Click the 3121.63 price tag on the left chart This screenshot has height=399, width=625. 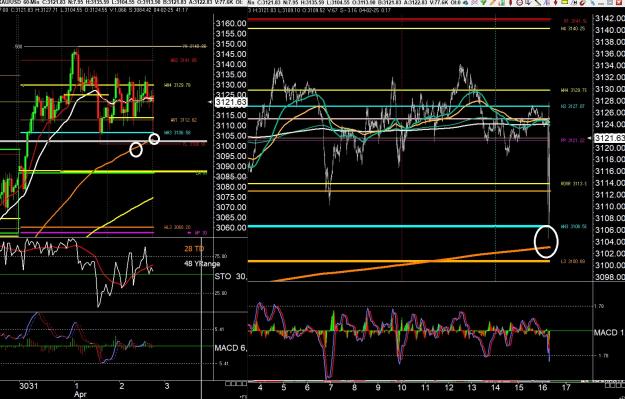click(x=231, y=102)
